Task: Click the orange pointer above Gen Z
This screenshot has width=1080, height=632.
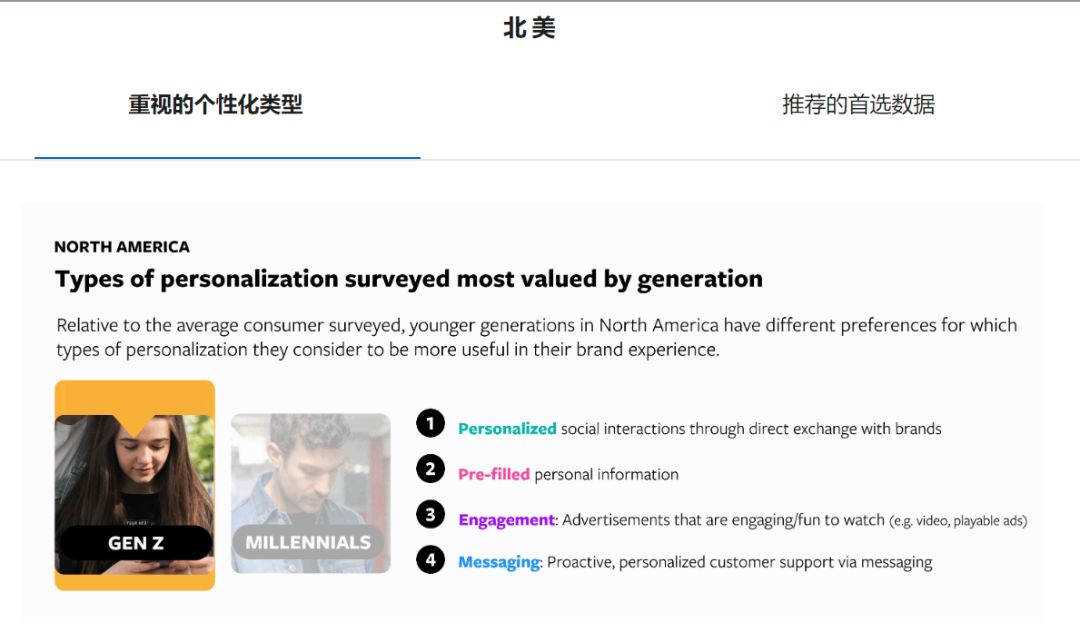Action: (134, 423)
